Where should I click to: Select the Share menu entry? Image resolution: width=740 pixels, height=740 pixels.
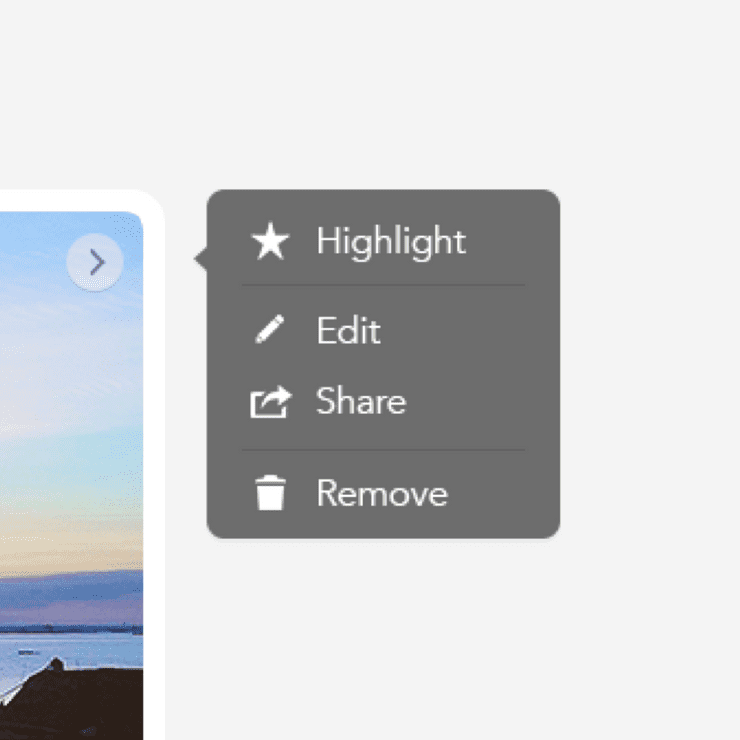tap(383, 402)
